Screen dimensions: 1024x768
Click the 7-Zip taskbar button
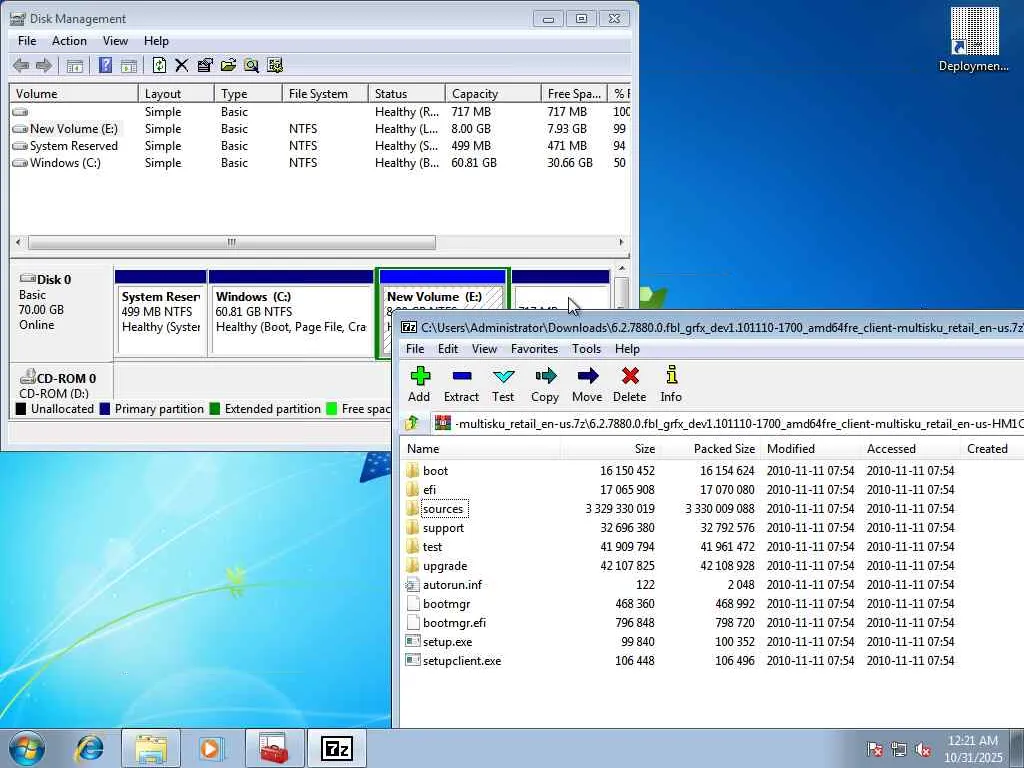point(337,748)
